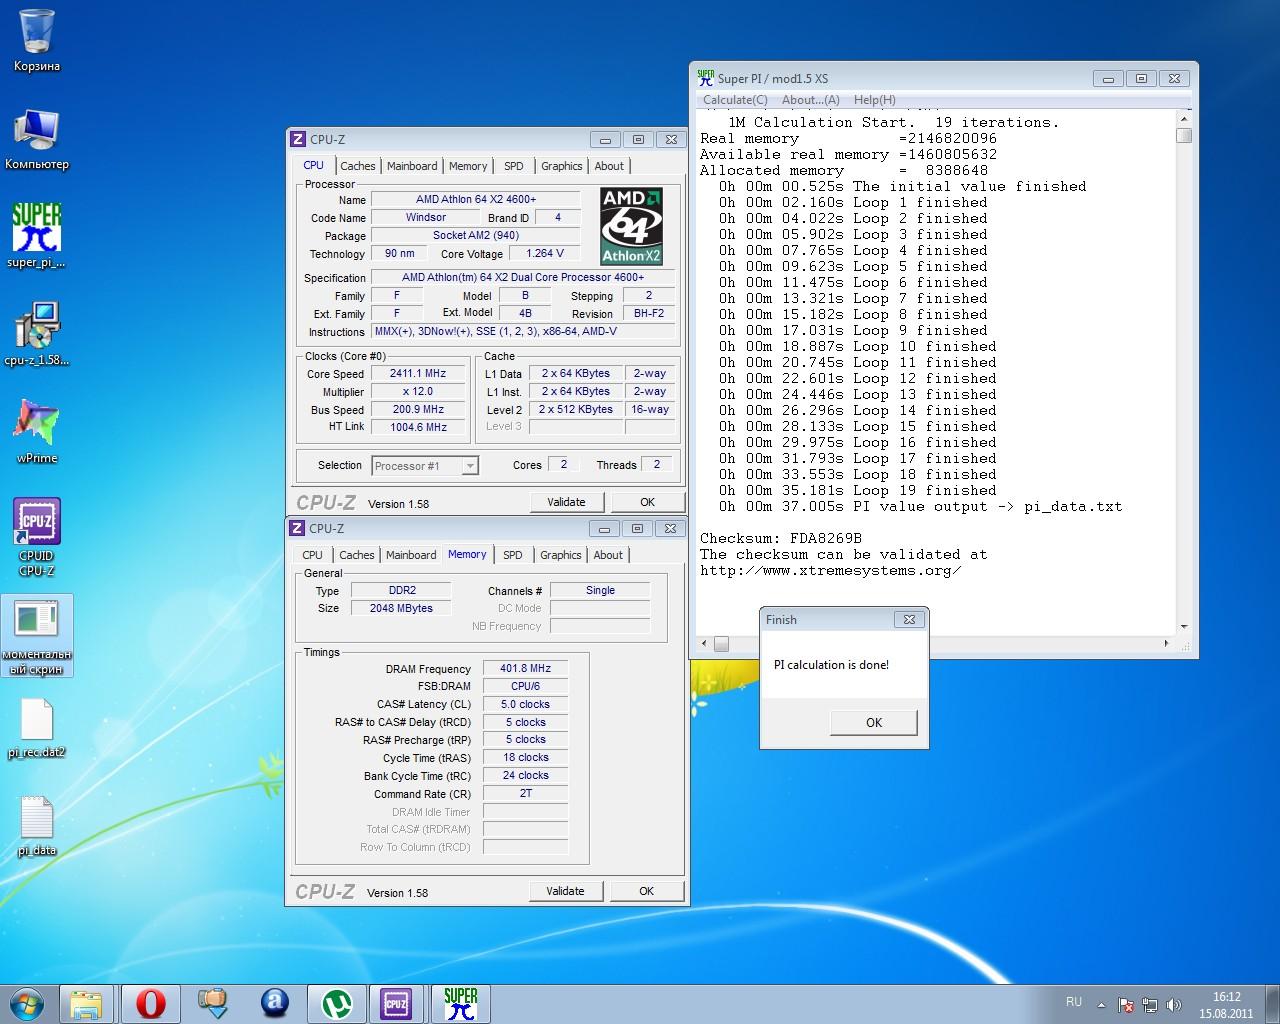Click AMD Athlon X2 logo in CPU-Z
Image resolution: width=1280 pixels, height=1024 pixels.
(631, 226)
